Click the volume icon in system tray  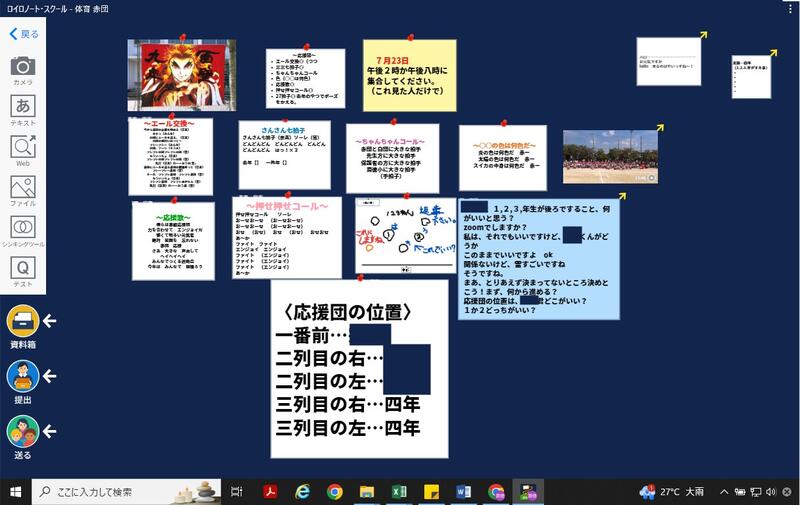pyautogui.click(x=770, y=491)
